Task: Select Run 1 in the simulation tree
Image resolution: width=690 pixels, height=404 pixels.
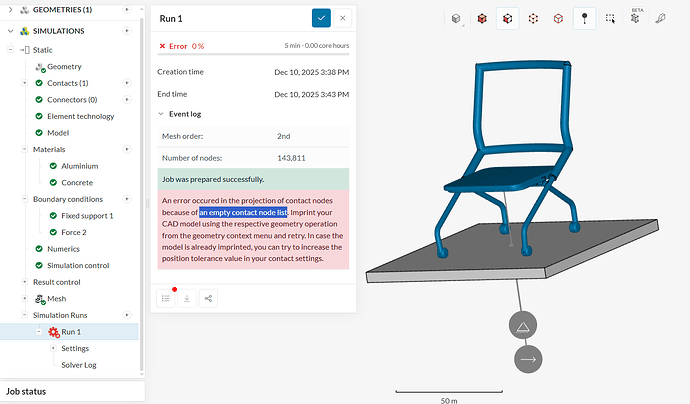Action: (x=71, y=331)
